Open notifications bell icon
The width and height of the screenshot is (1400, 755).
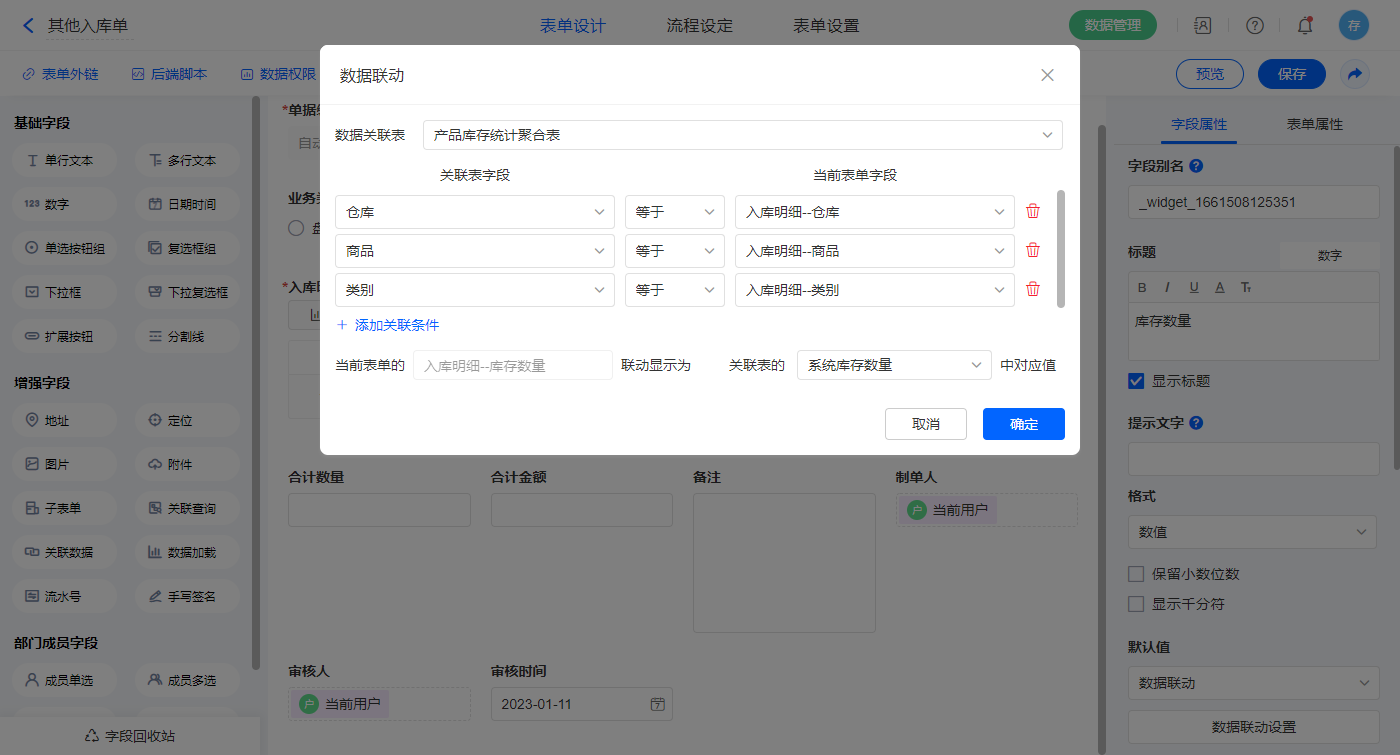click(1304, 26)
